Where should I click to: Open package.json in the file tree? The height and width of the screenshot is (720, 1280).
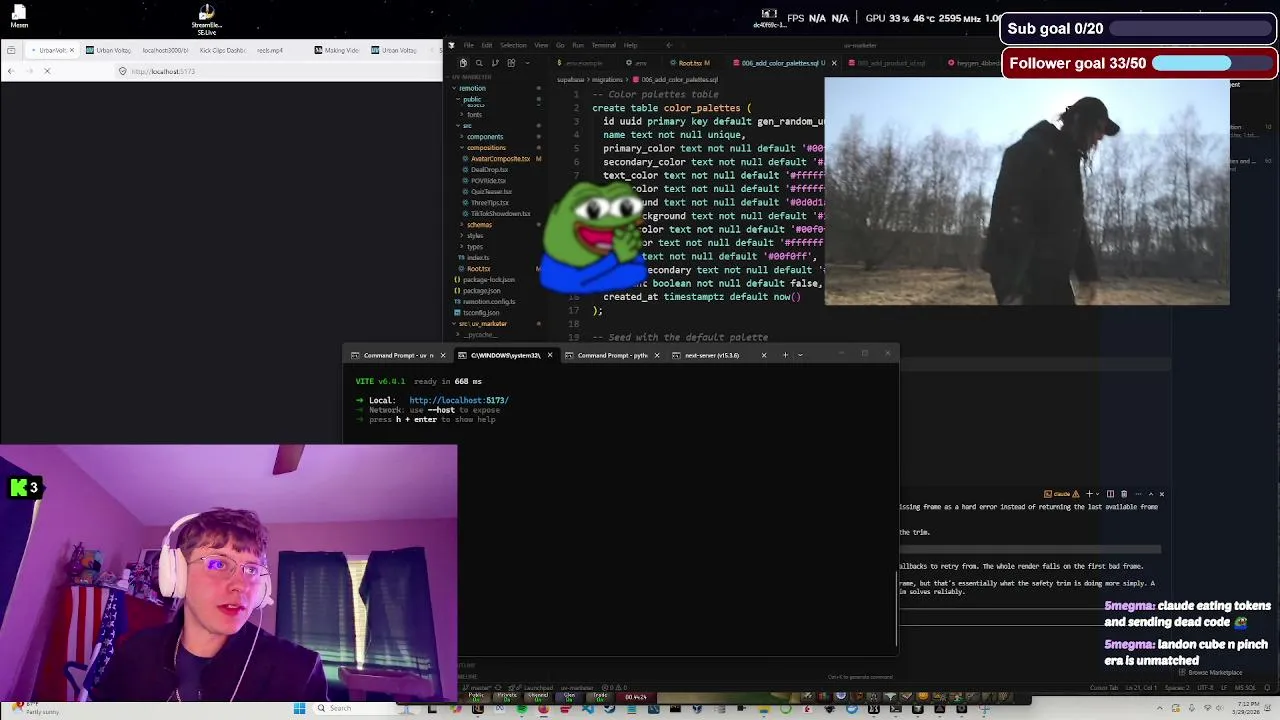click(x=481, y=291)
